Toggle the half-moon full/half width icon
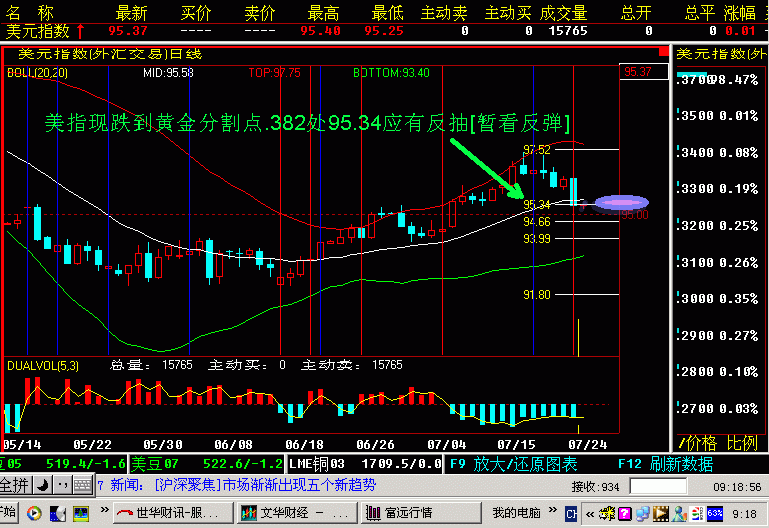The height and width of the screenshot is (528, 769). click(x=43, y=485)
